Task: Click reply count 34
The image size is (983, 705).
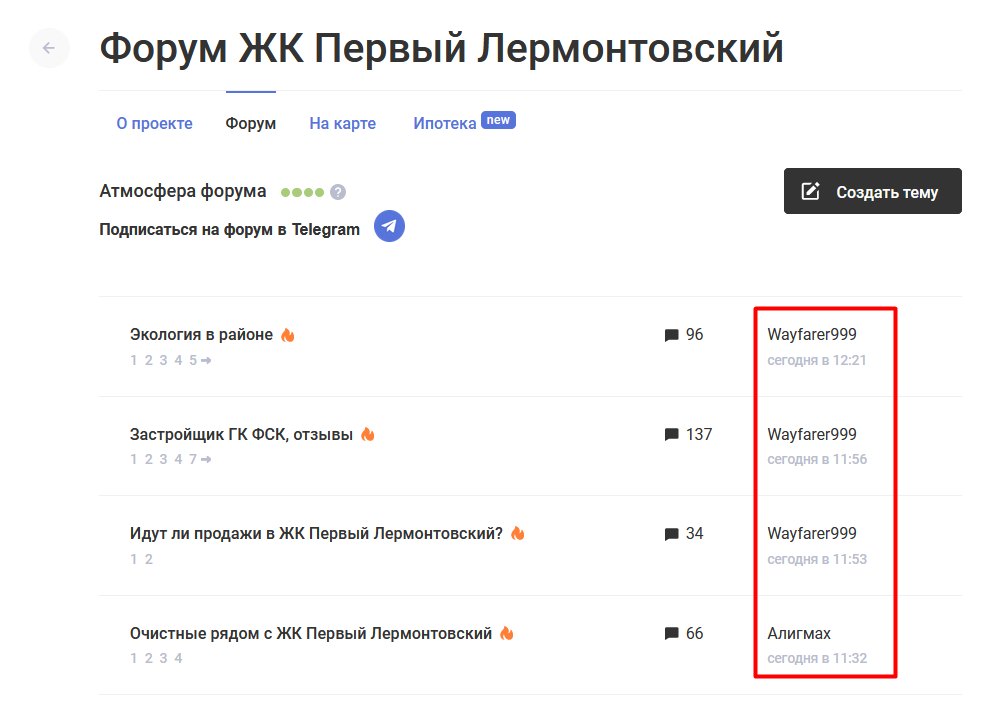Action: coord(695,533)
